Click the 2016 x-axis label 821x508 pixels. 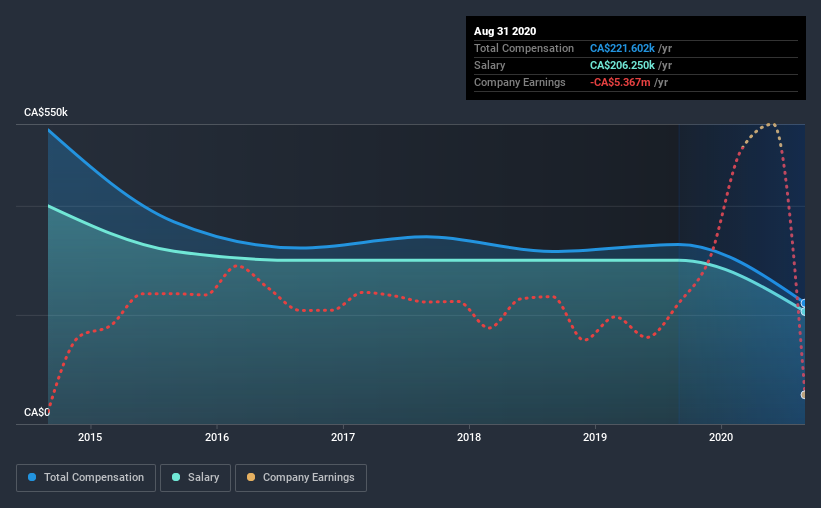[x=217, y=437]
